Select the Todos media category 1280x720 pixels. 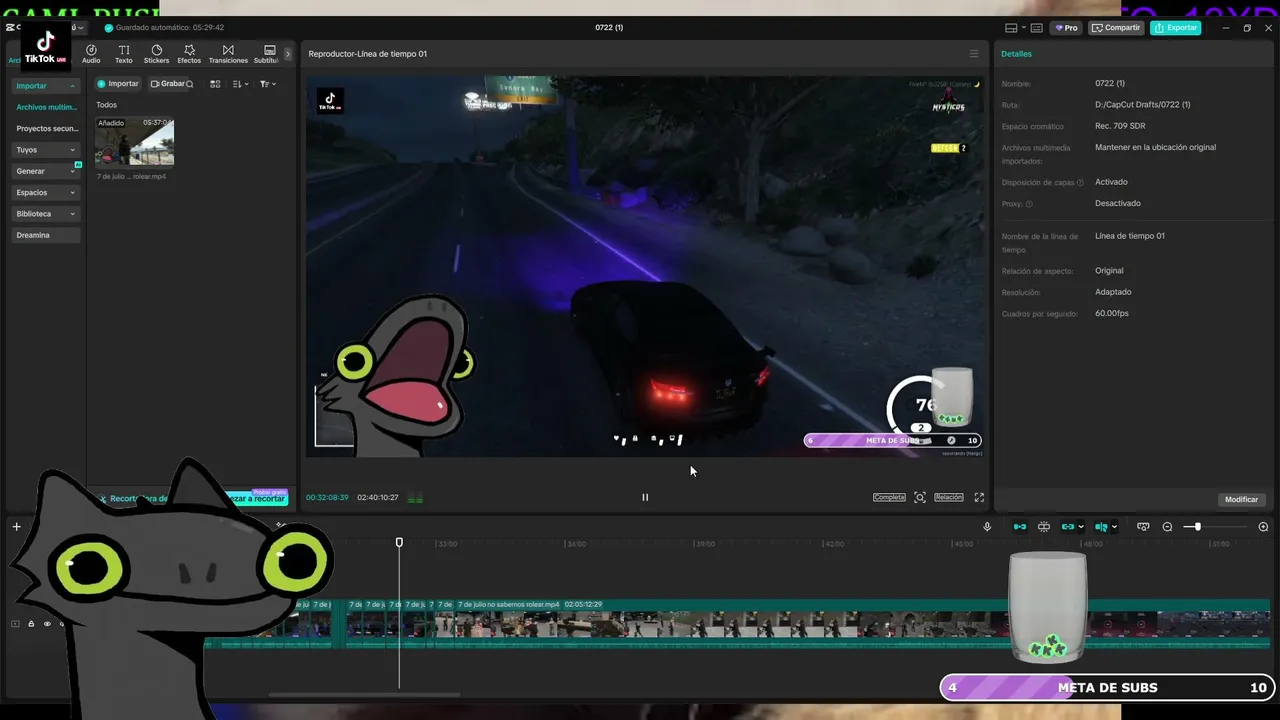106,105
